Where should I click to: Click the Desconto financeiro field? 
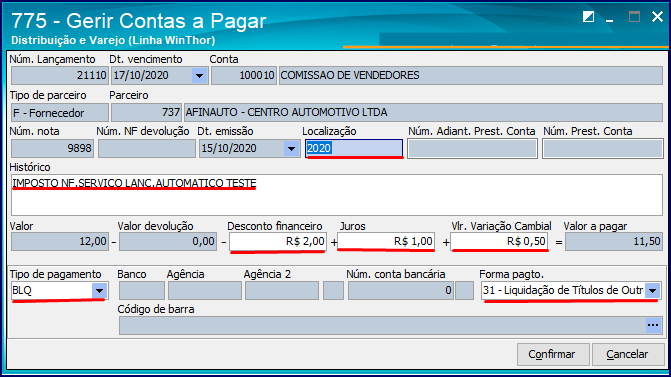point(278,241)
